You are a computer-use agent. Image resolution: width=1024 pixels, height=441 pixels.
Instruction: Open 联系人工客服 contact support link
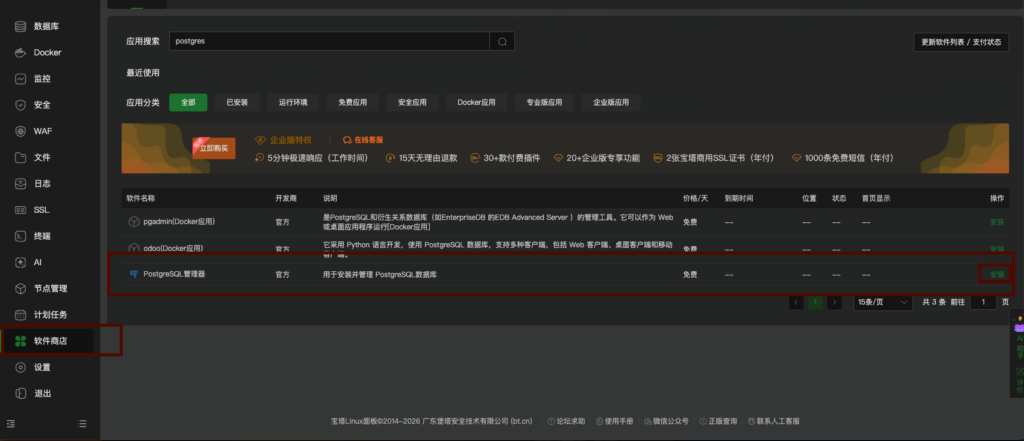click(x=774, y=421)
